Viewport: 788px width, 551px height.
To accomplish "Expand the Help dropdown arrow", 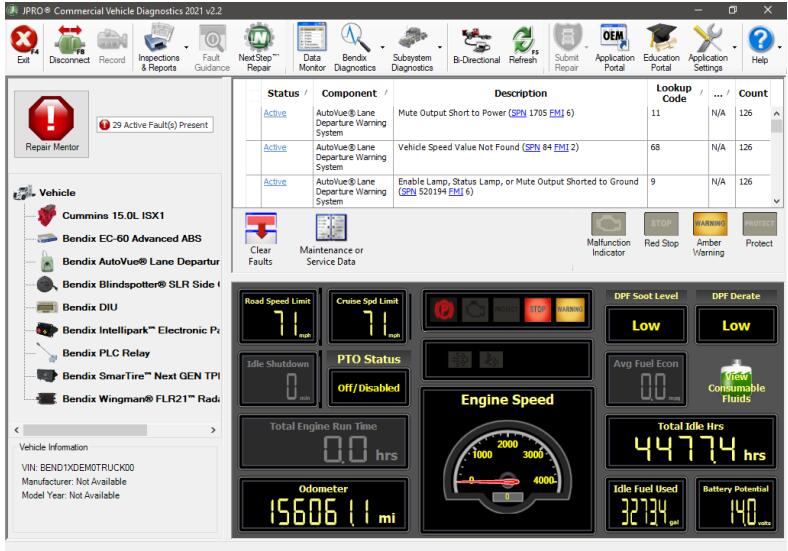I will (779, 48).
